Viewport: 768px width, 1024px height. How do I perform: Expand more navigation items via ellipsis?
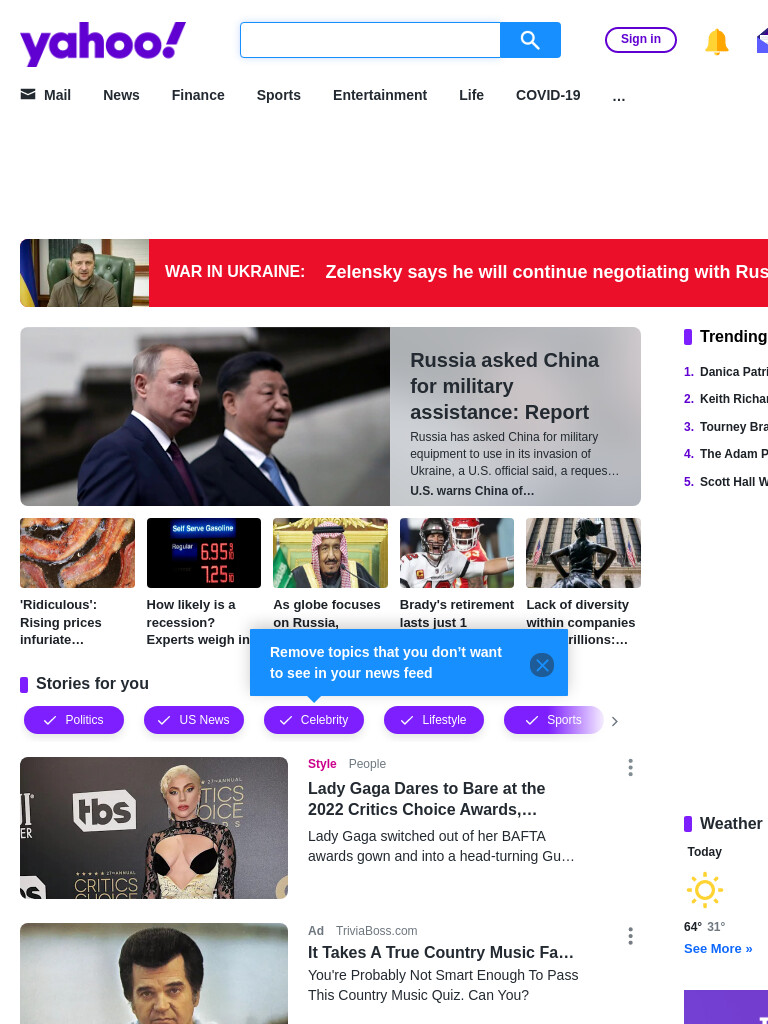tap(618, 97)
